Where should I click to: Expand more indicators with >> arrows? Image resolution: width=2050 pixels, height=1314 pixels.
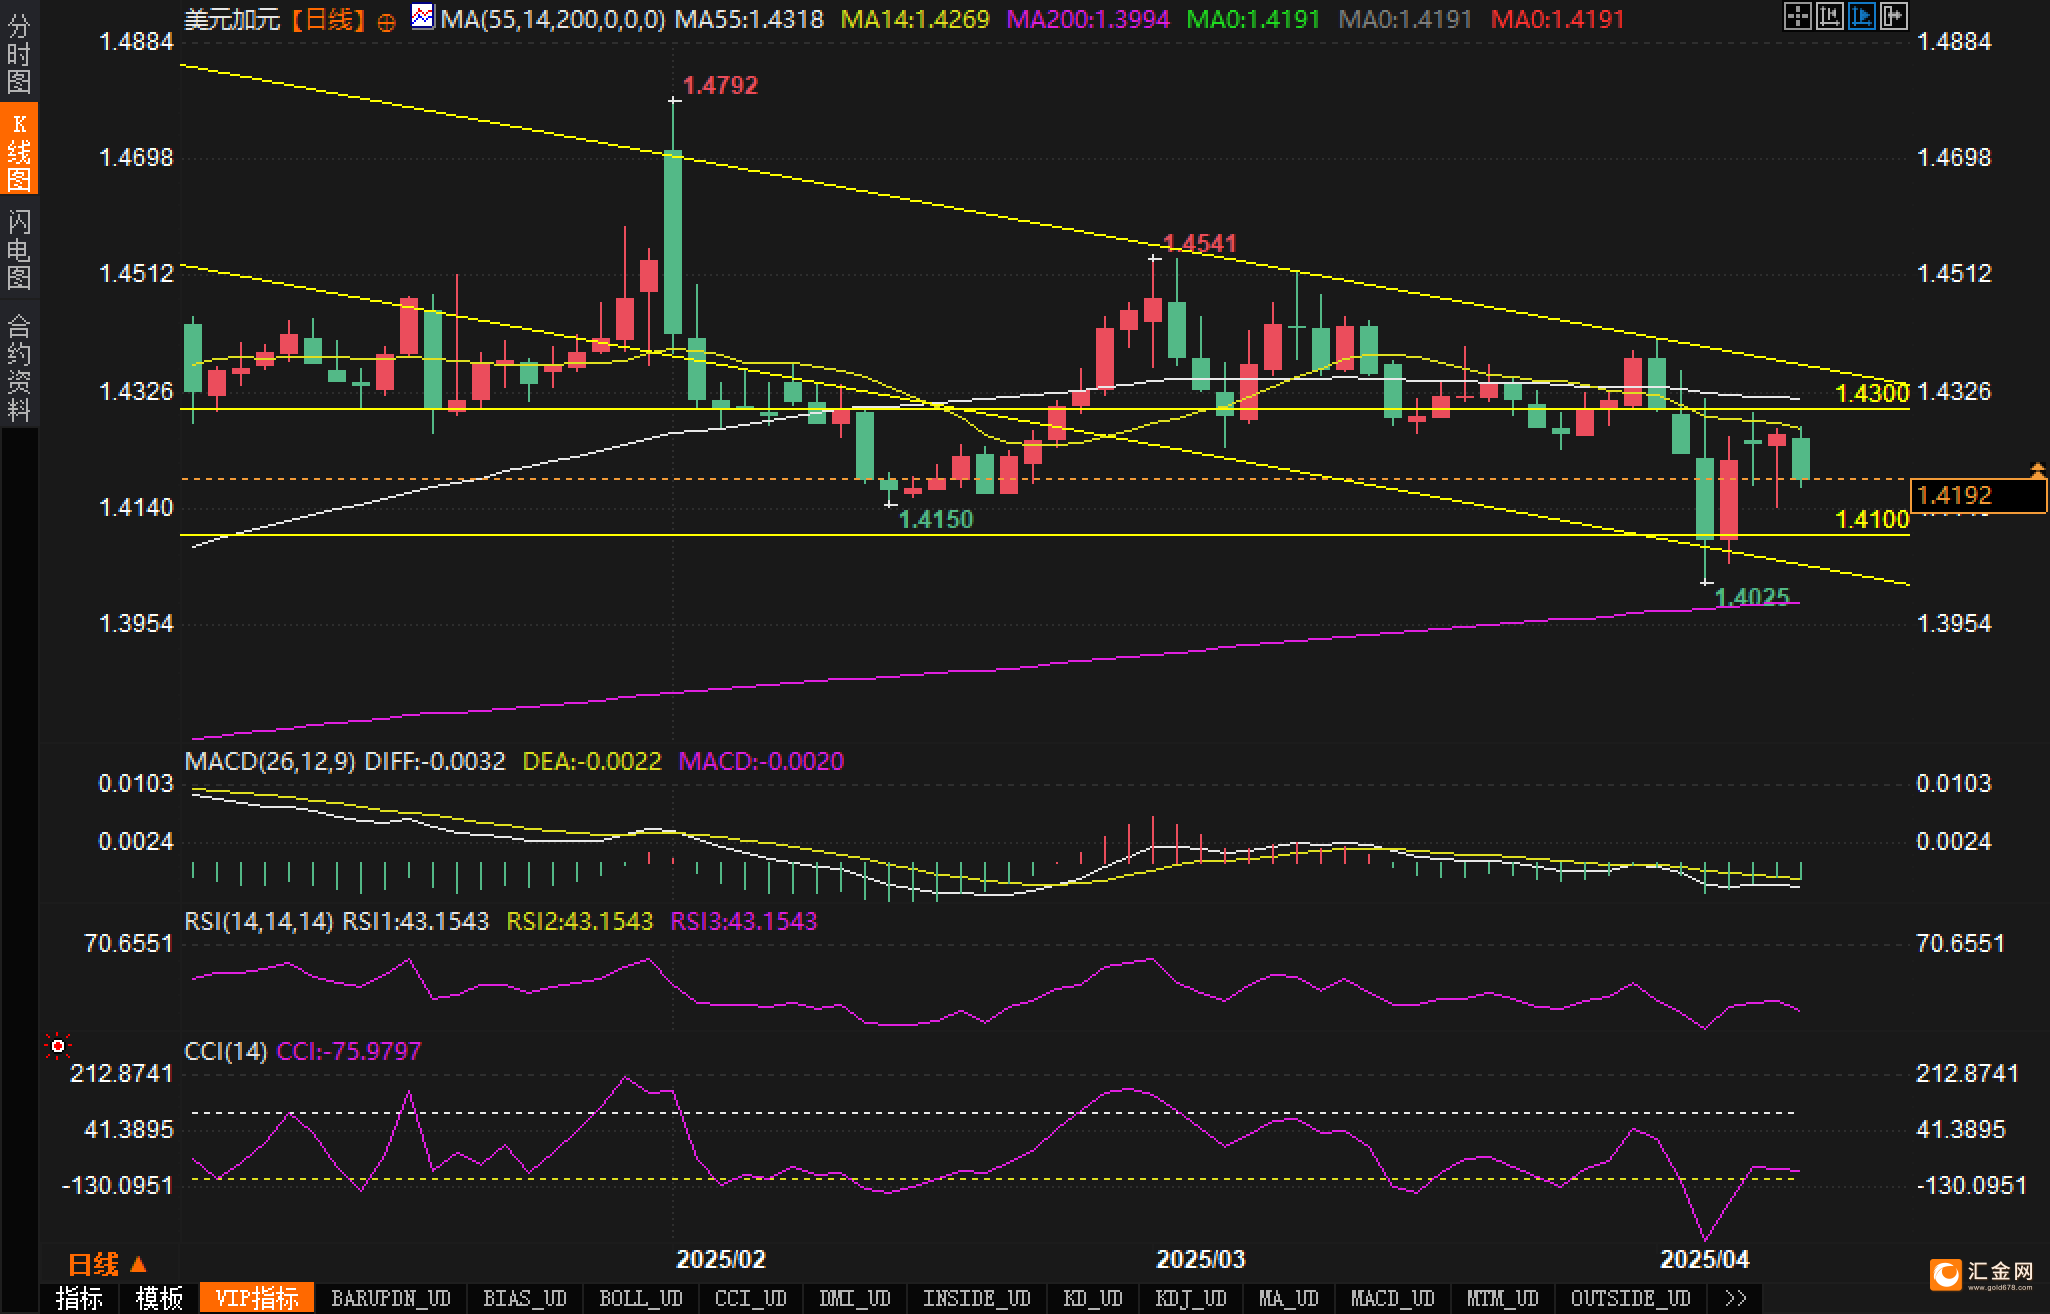[x=1736, y=1298]
